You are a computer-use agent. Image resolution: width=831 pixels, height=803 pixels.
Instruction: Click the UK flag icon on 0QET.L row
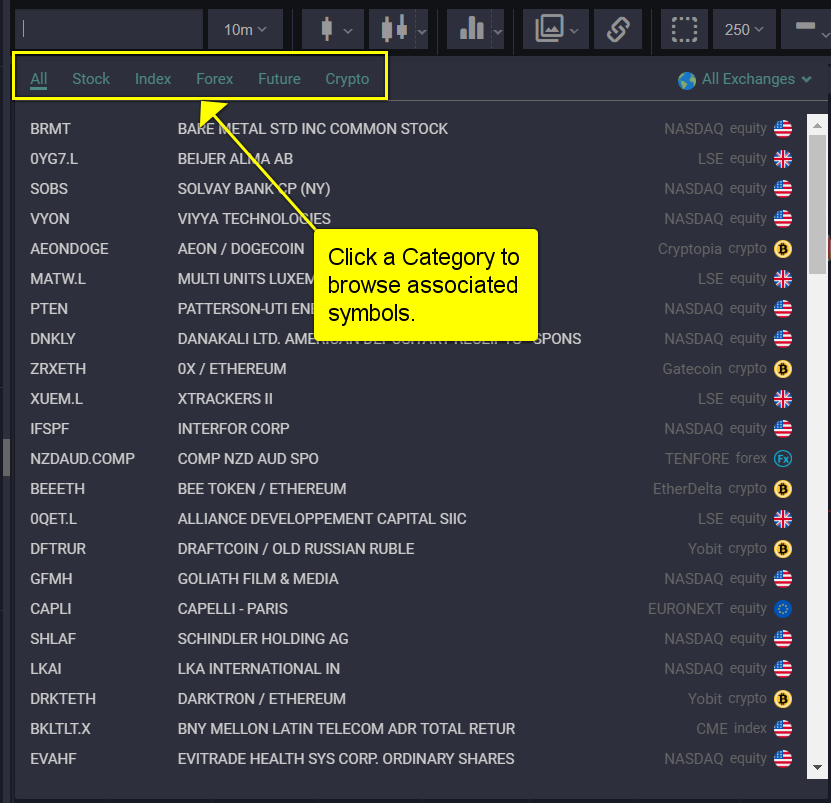(x=783, y=519)
